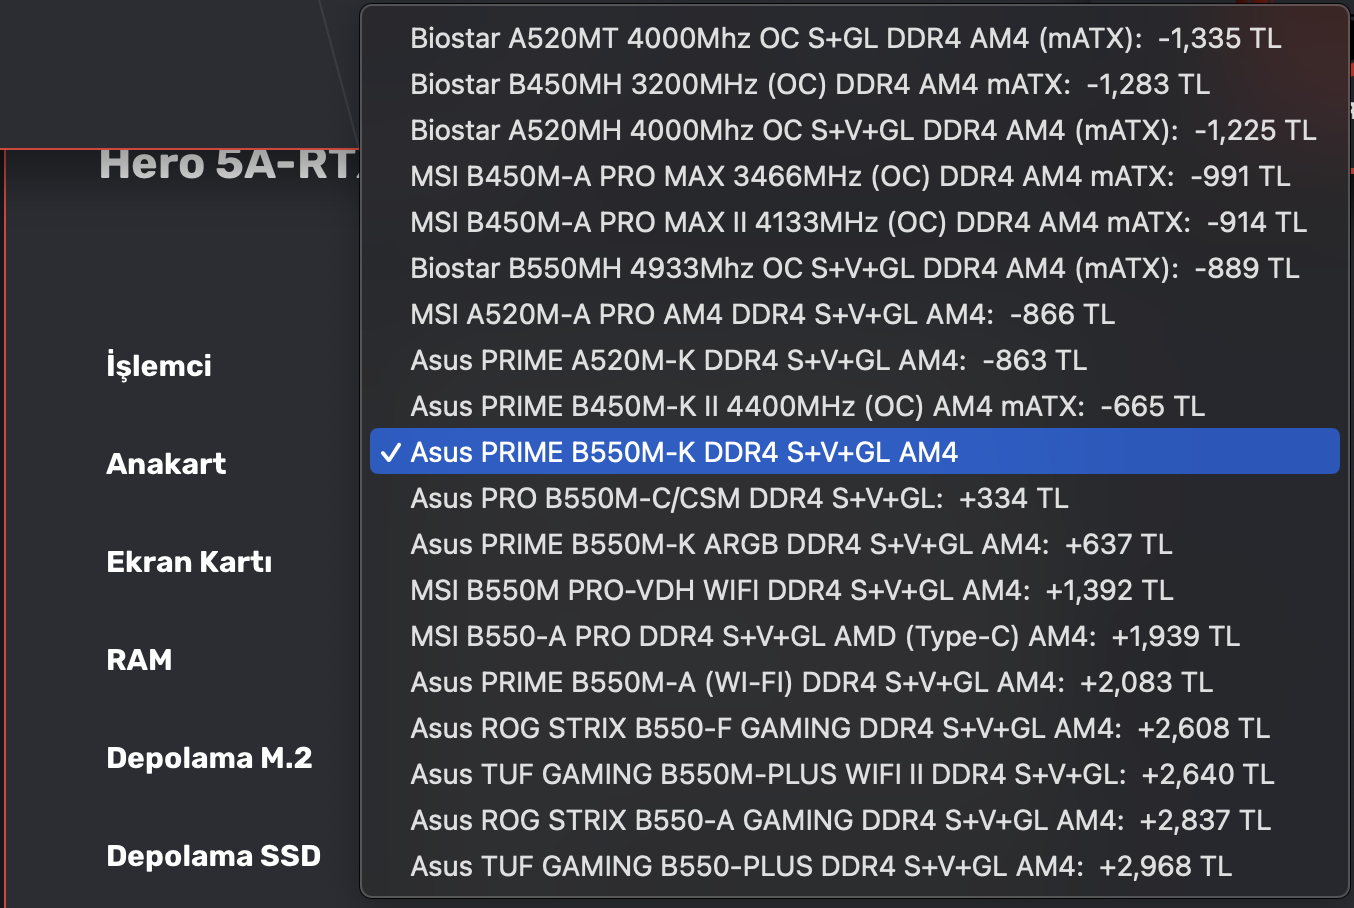The height and width of the screenshot is (908, 1354).
Task: Select Biostar A520MT 4000Mhz motherboard option
Action: [845, 38]
